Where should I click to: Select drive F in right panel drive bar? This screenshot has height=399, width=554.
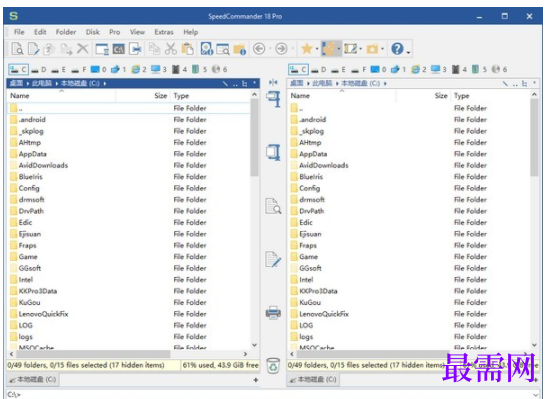click(359, 70)
